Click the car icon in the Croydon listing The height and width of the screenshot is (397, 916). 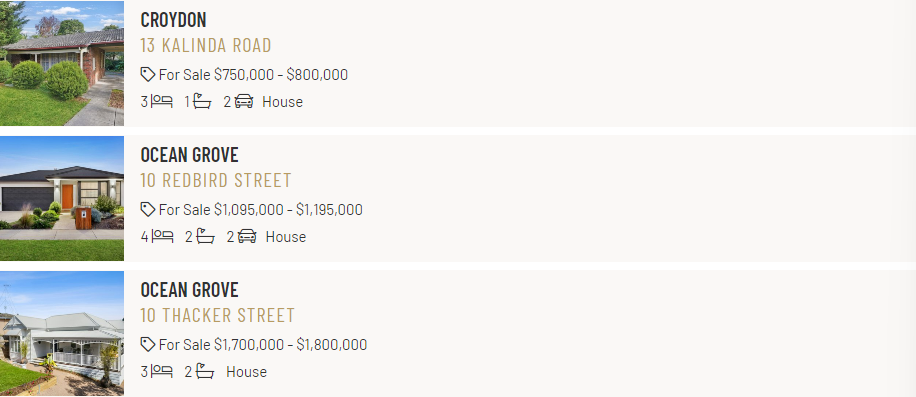244,102
